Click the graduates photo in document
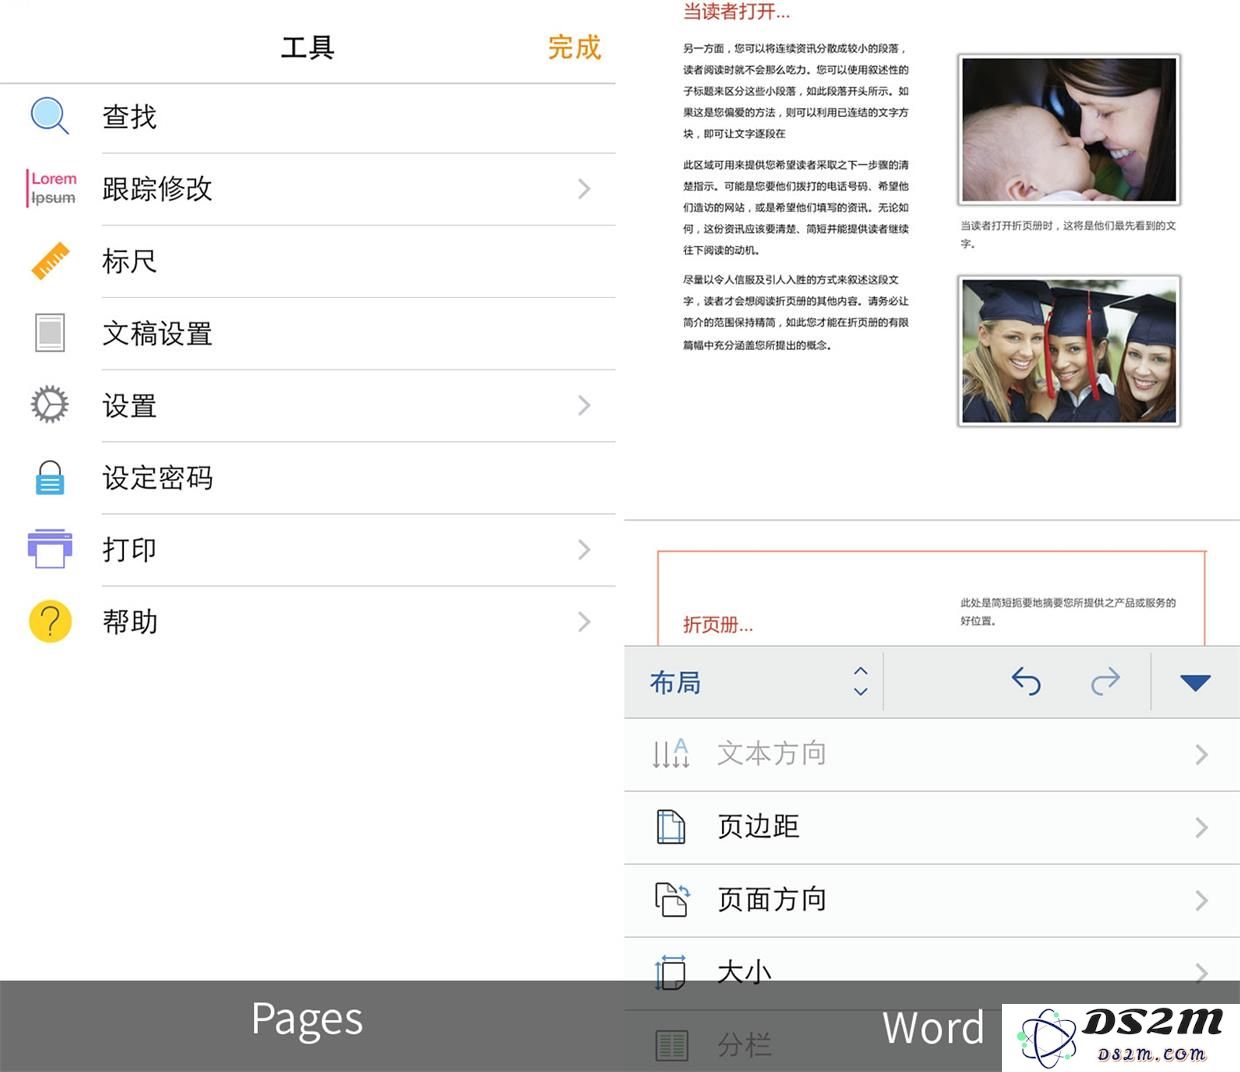This screenshot has height=1072, width=1240. coord(1069,351)
